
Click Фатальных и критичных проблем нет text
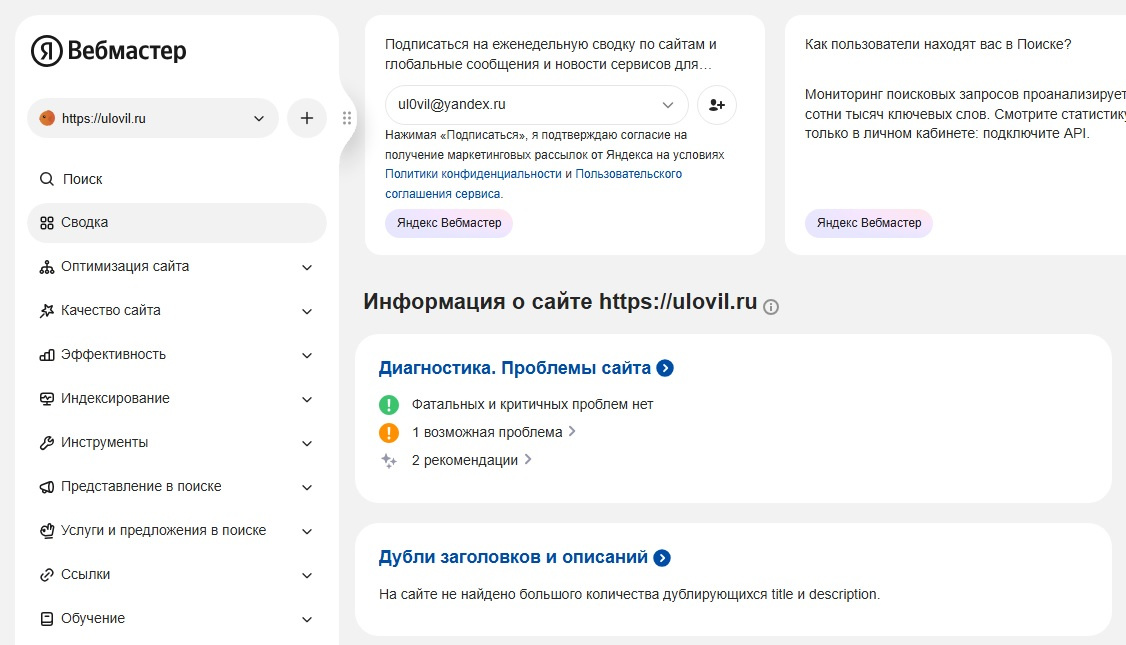tap(532, 404)
